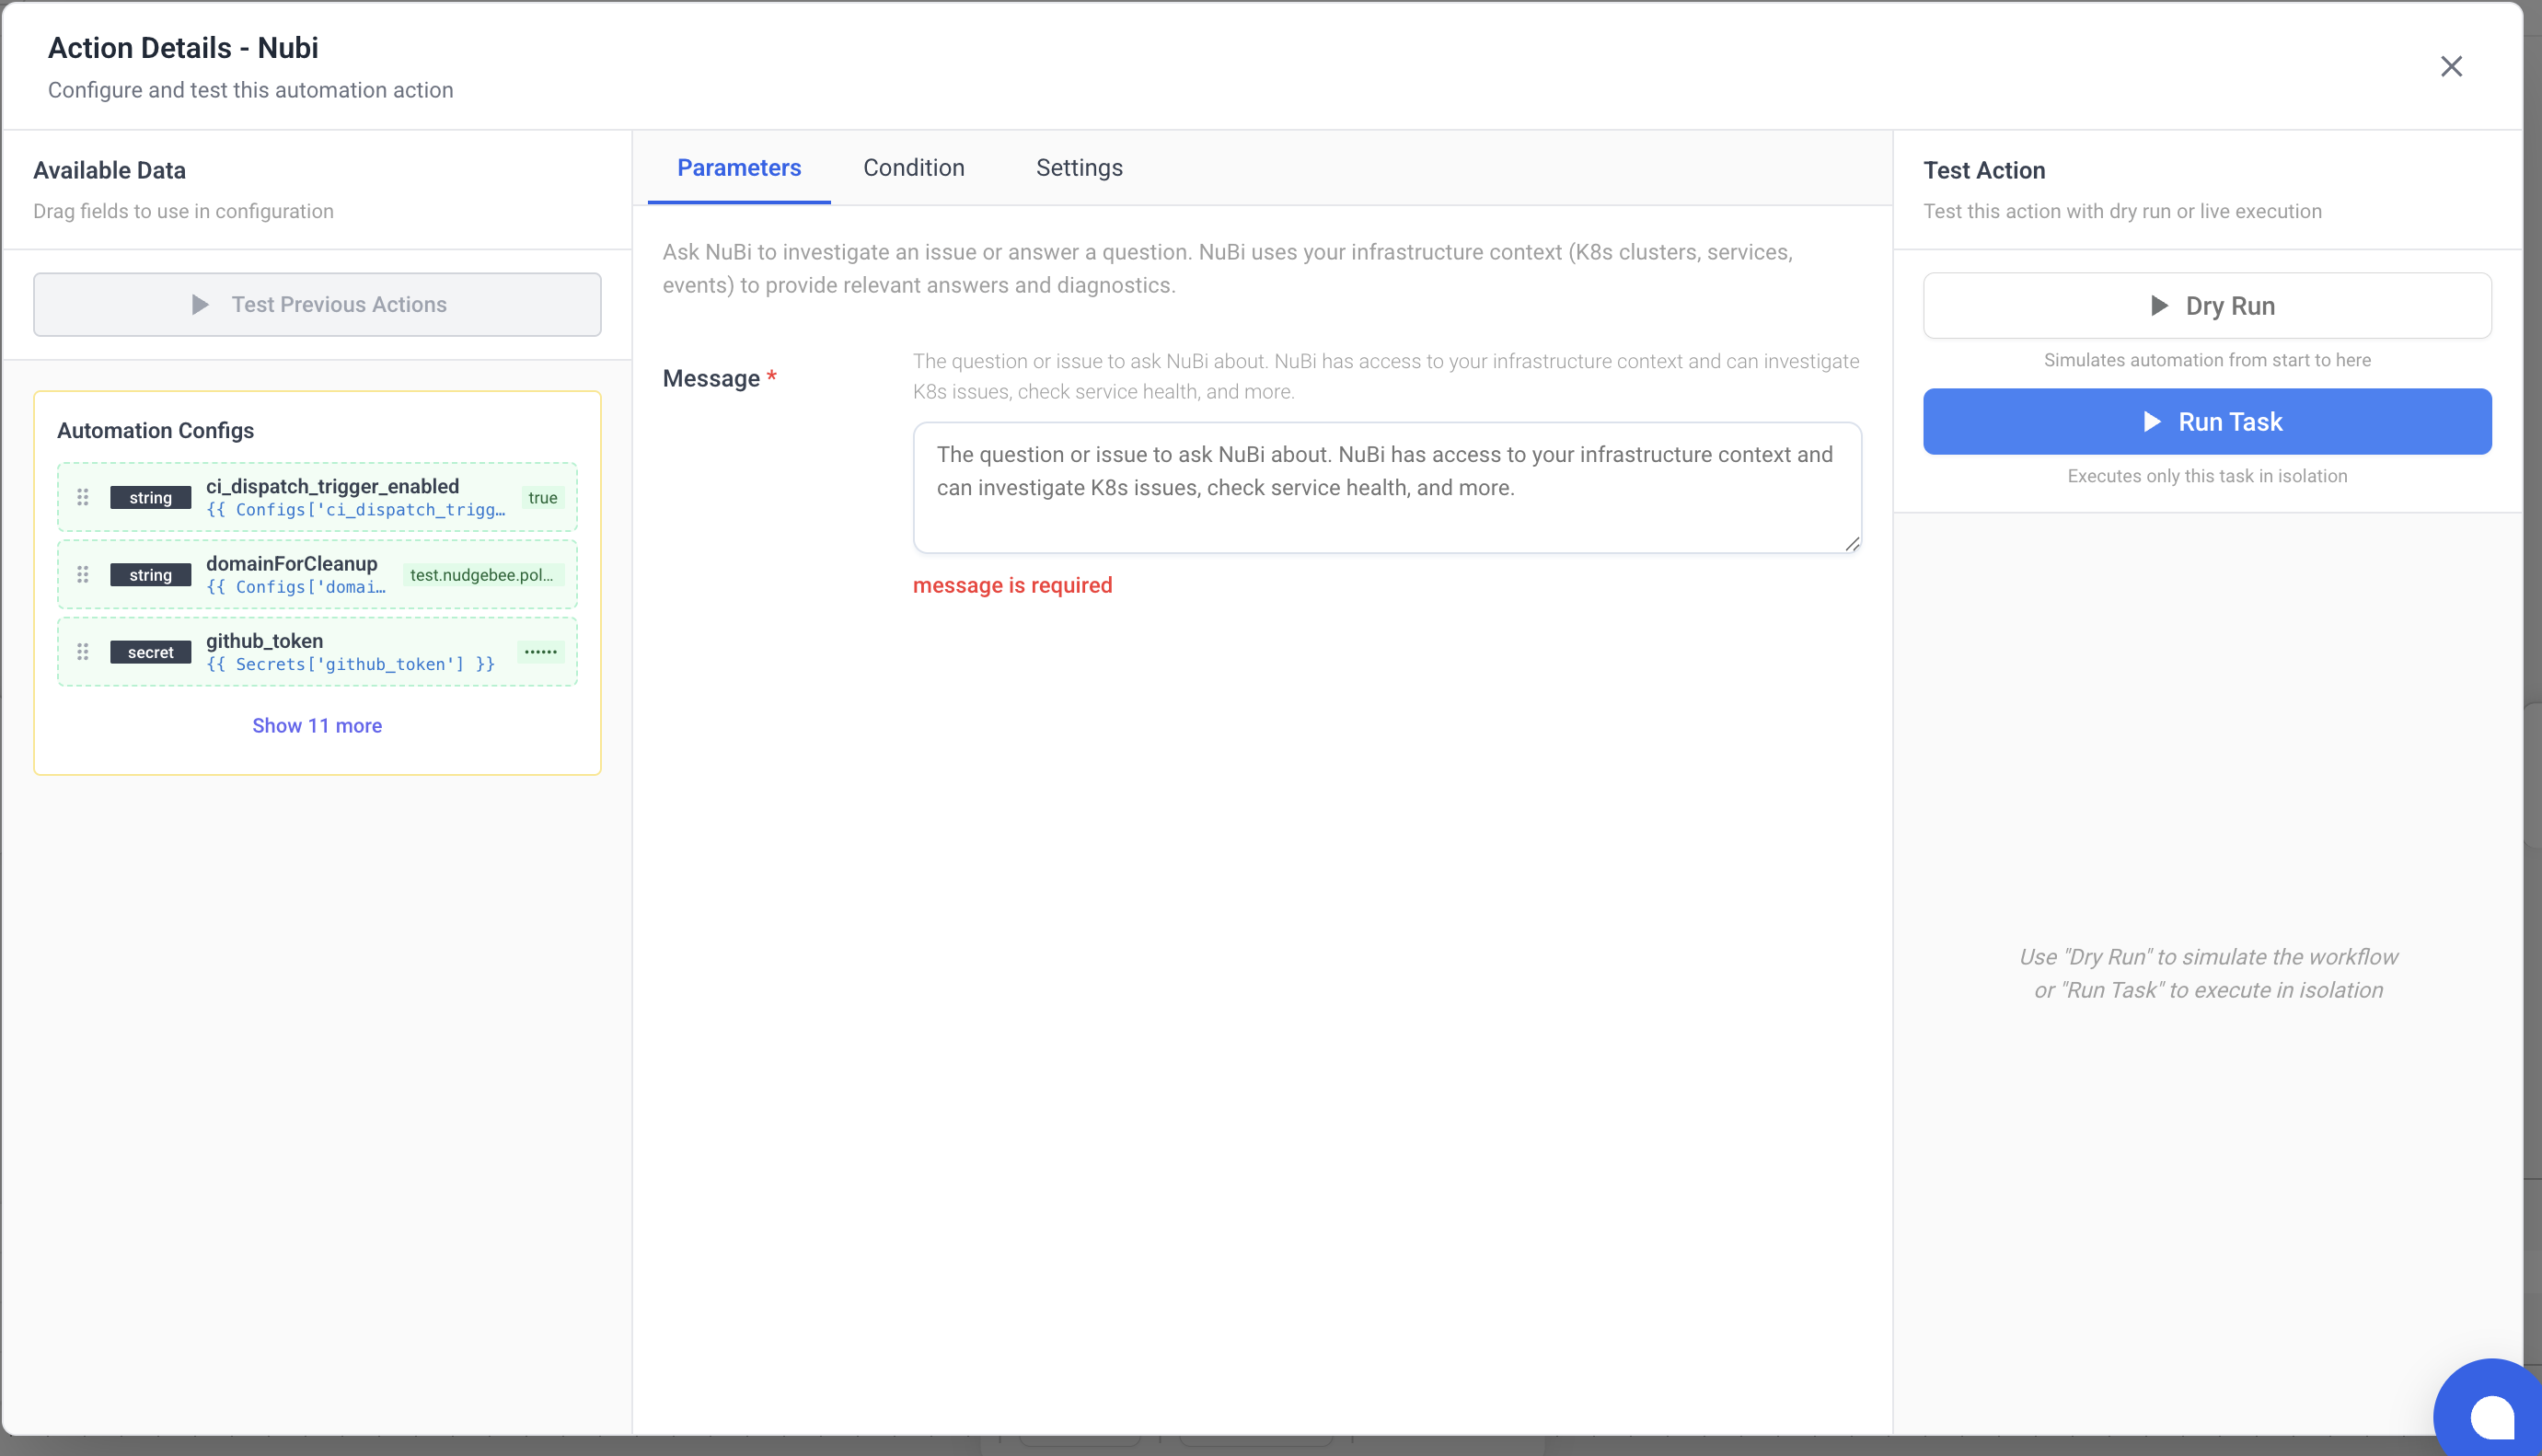
Task: Open the chat bubble widget
Action: point(2490,1412)
